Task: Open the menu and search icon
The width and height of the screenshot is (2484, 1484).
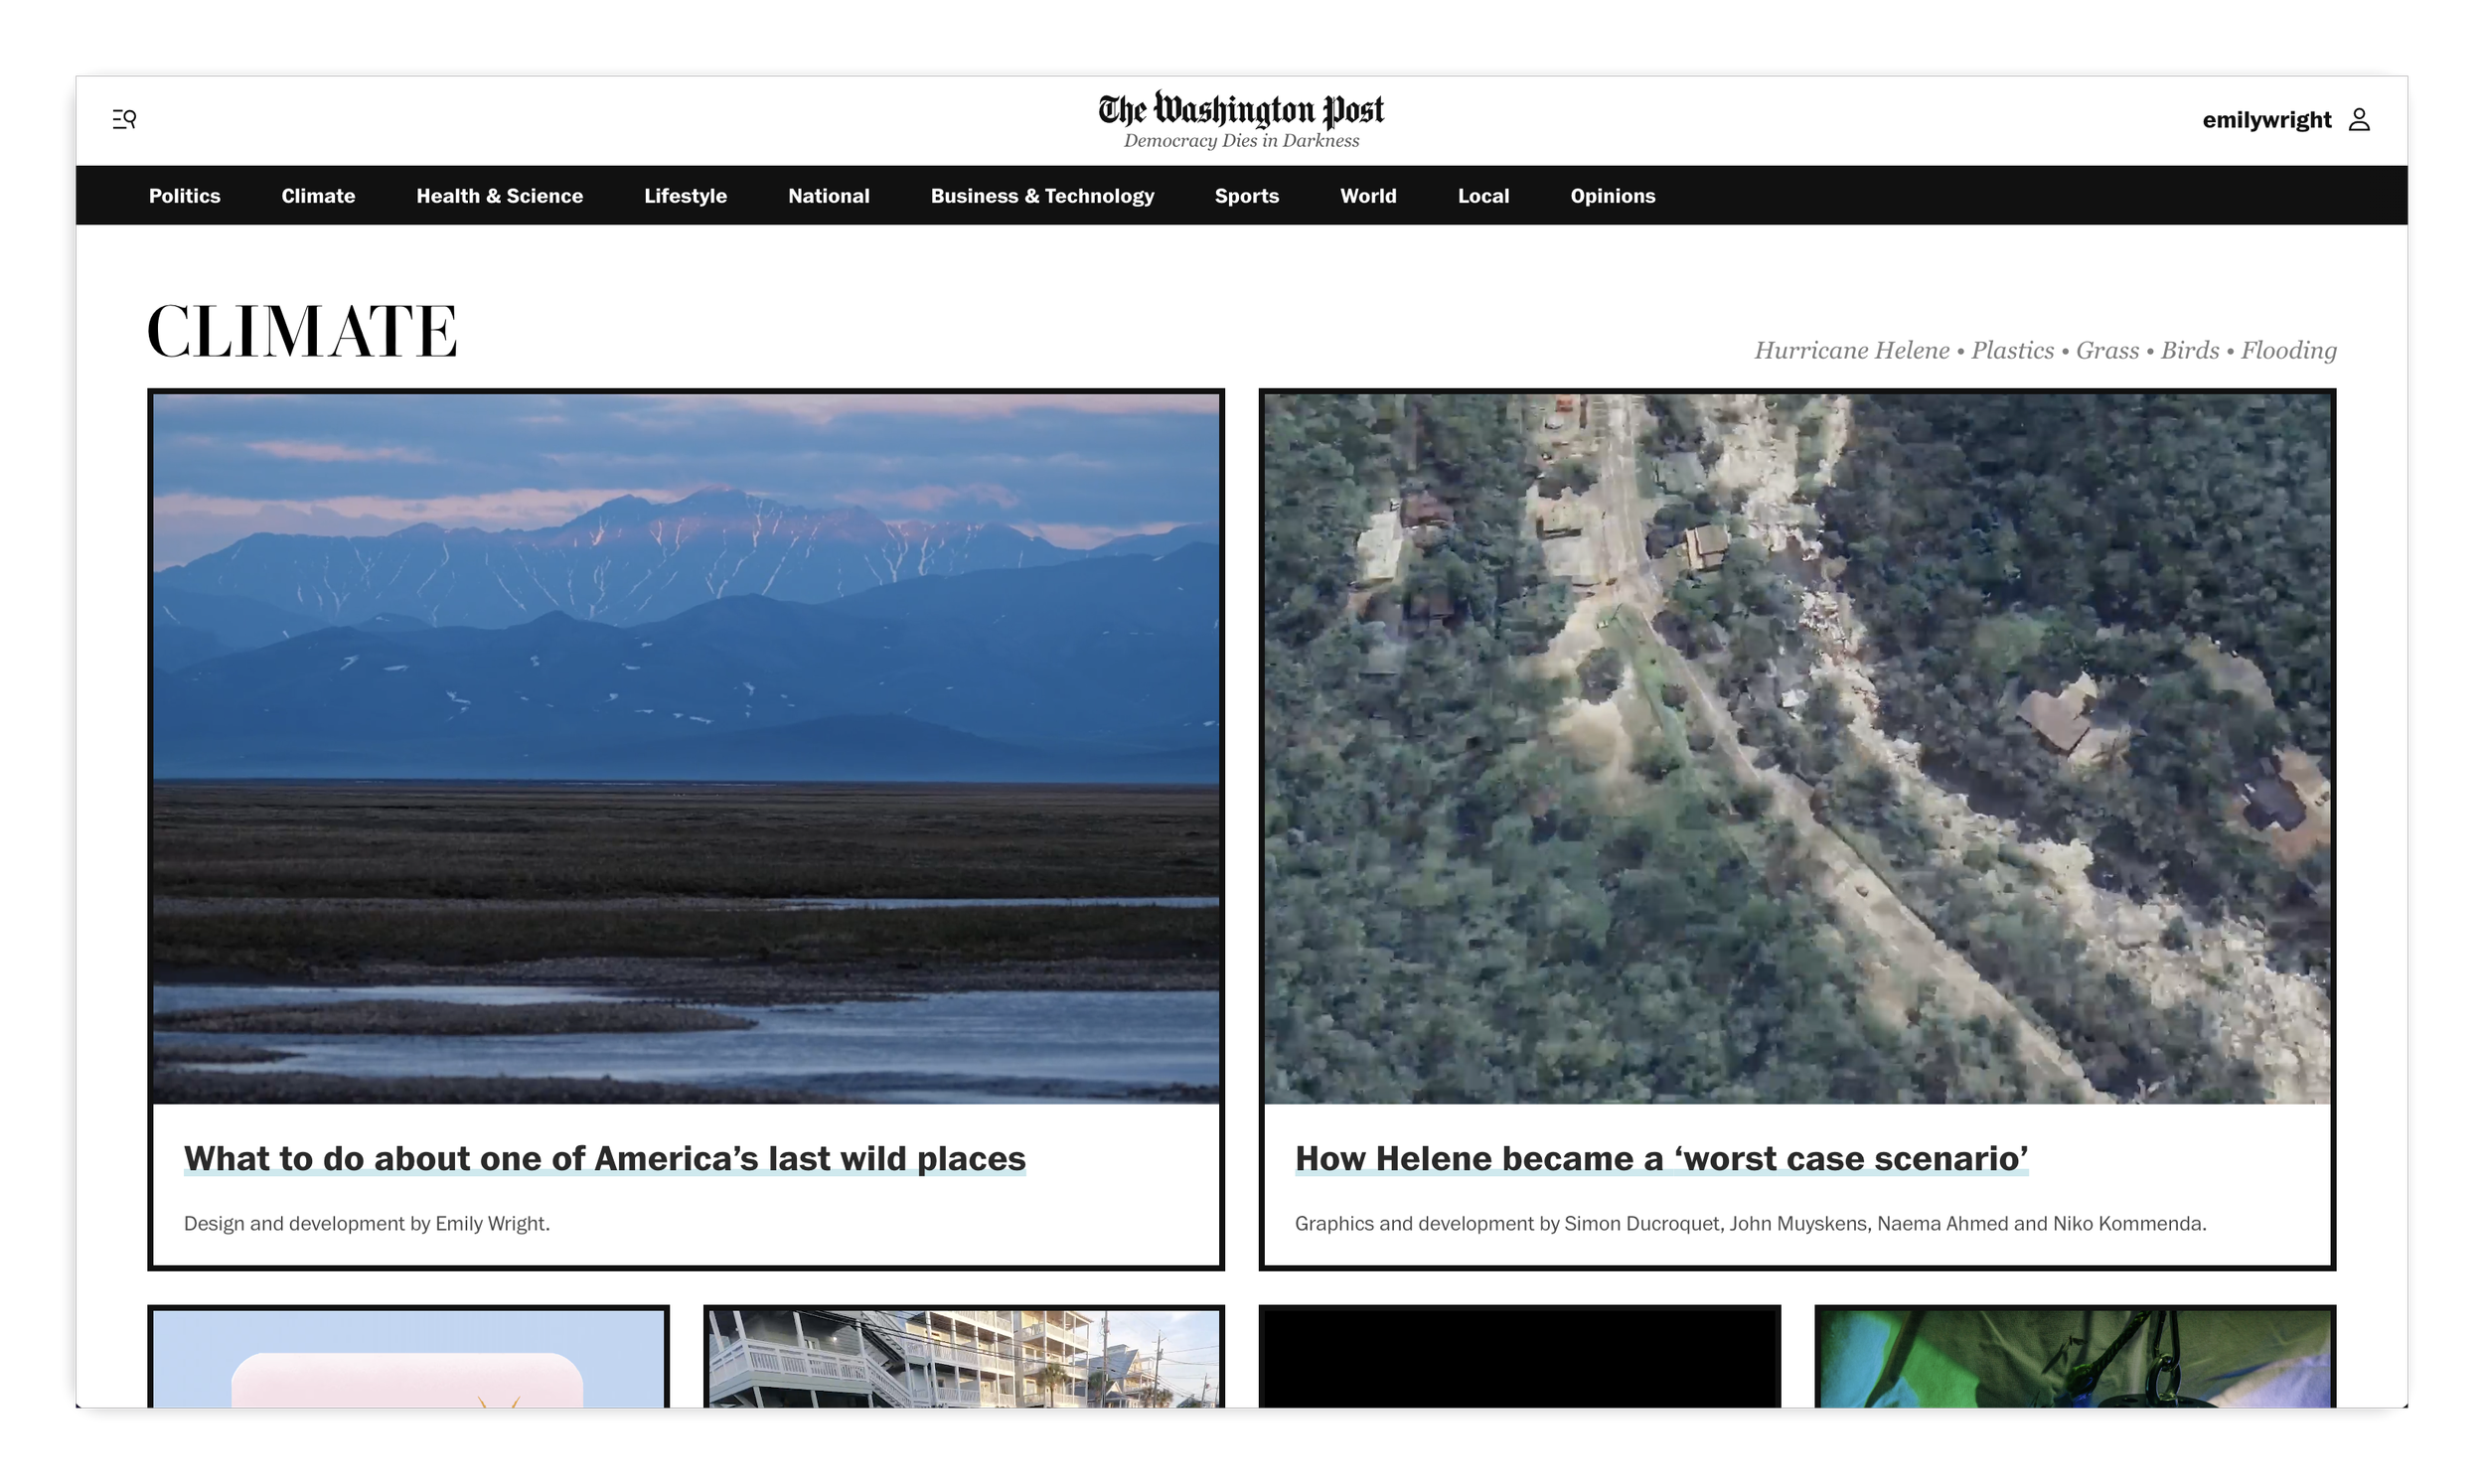Action: 124,119
